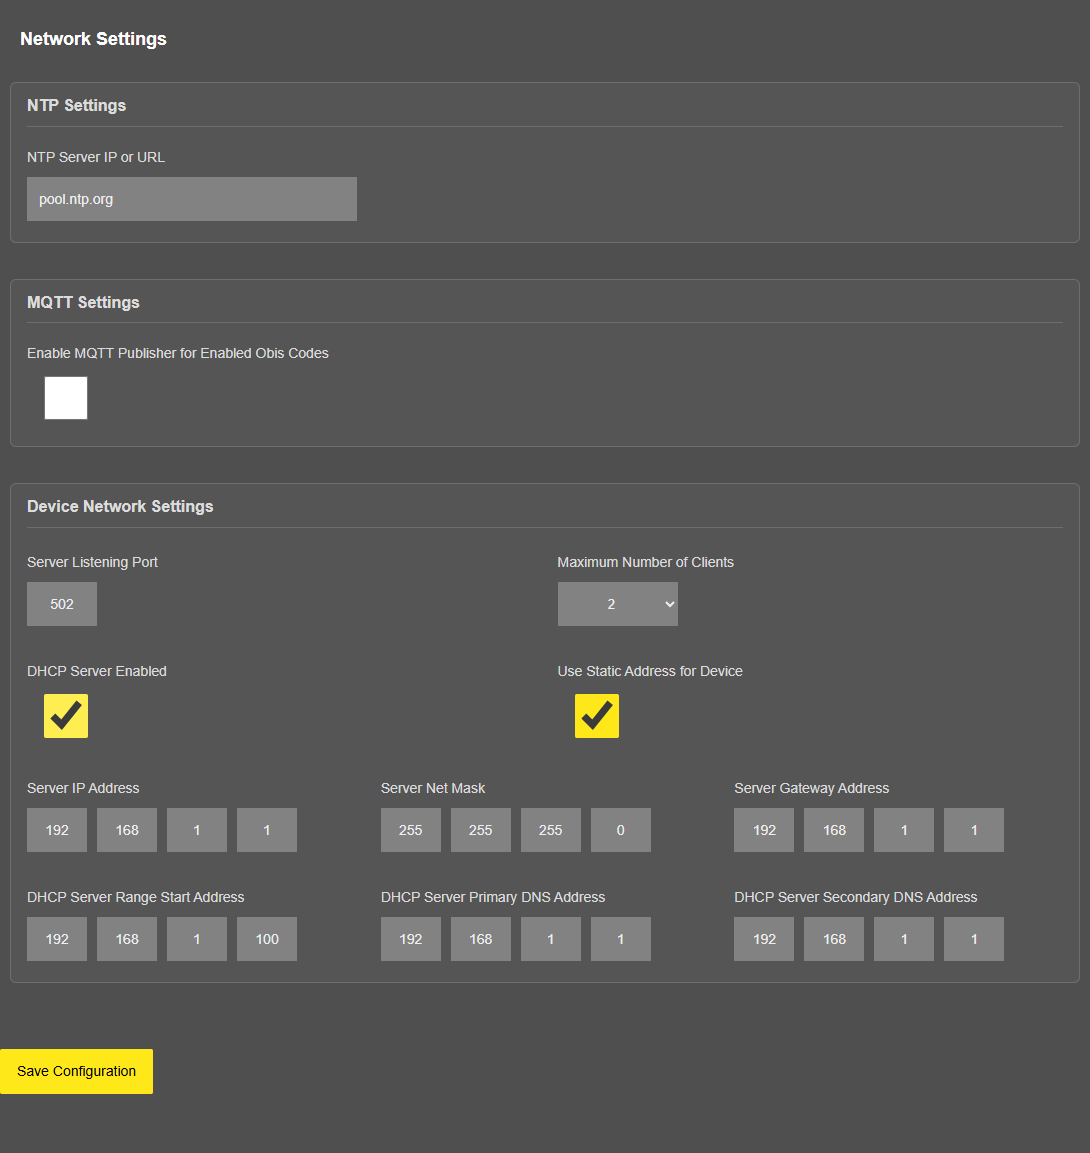
Task: Click third octet of DHCP Range Start Address
Action: 197,938
